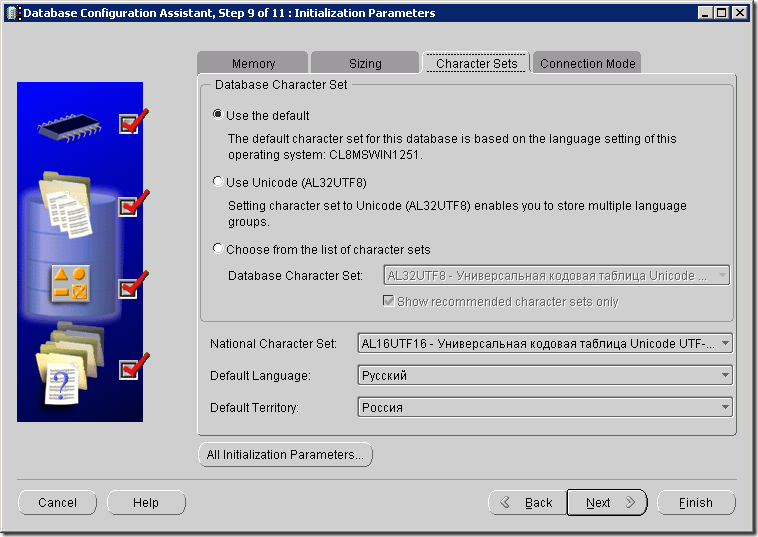The width and height of the screenshot is (758, 537).
Task: Close the Database Configuration Assistant window
Action: 740,13
